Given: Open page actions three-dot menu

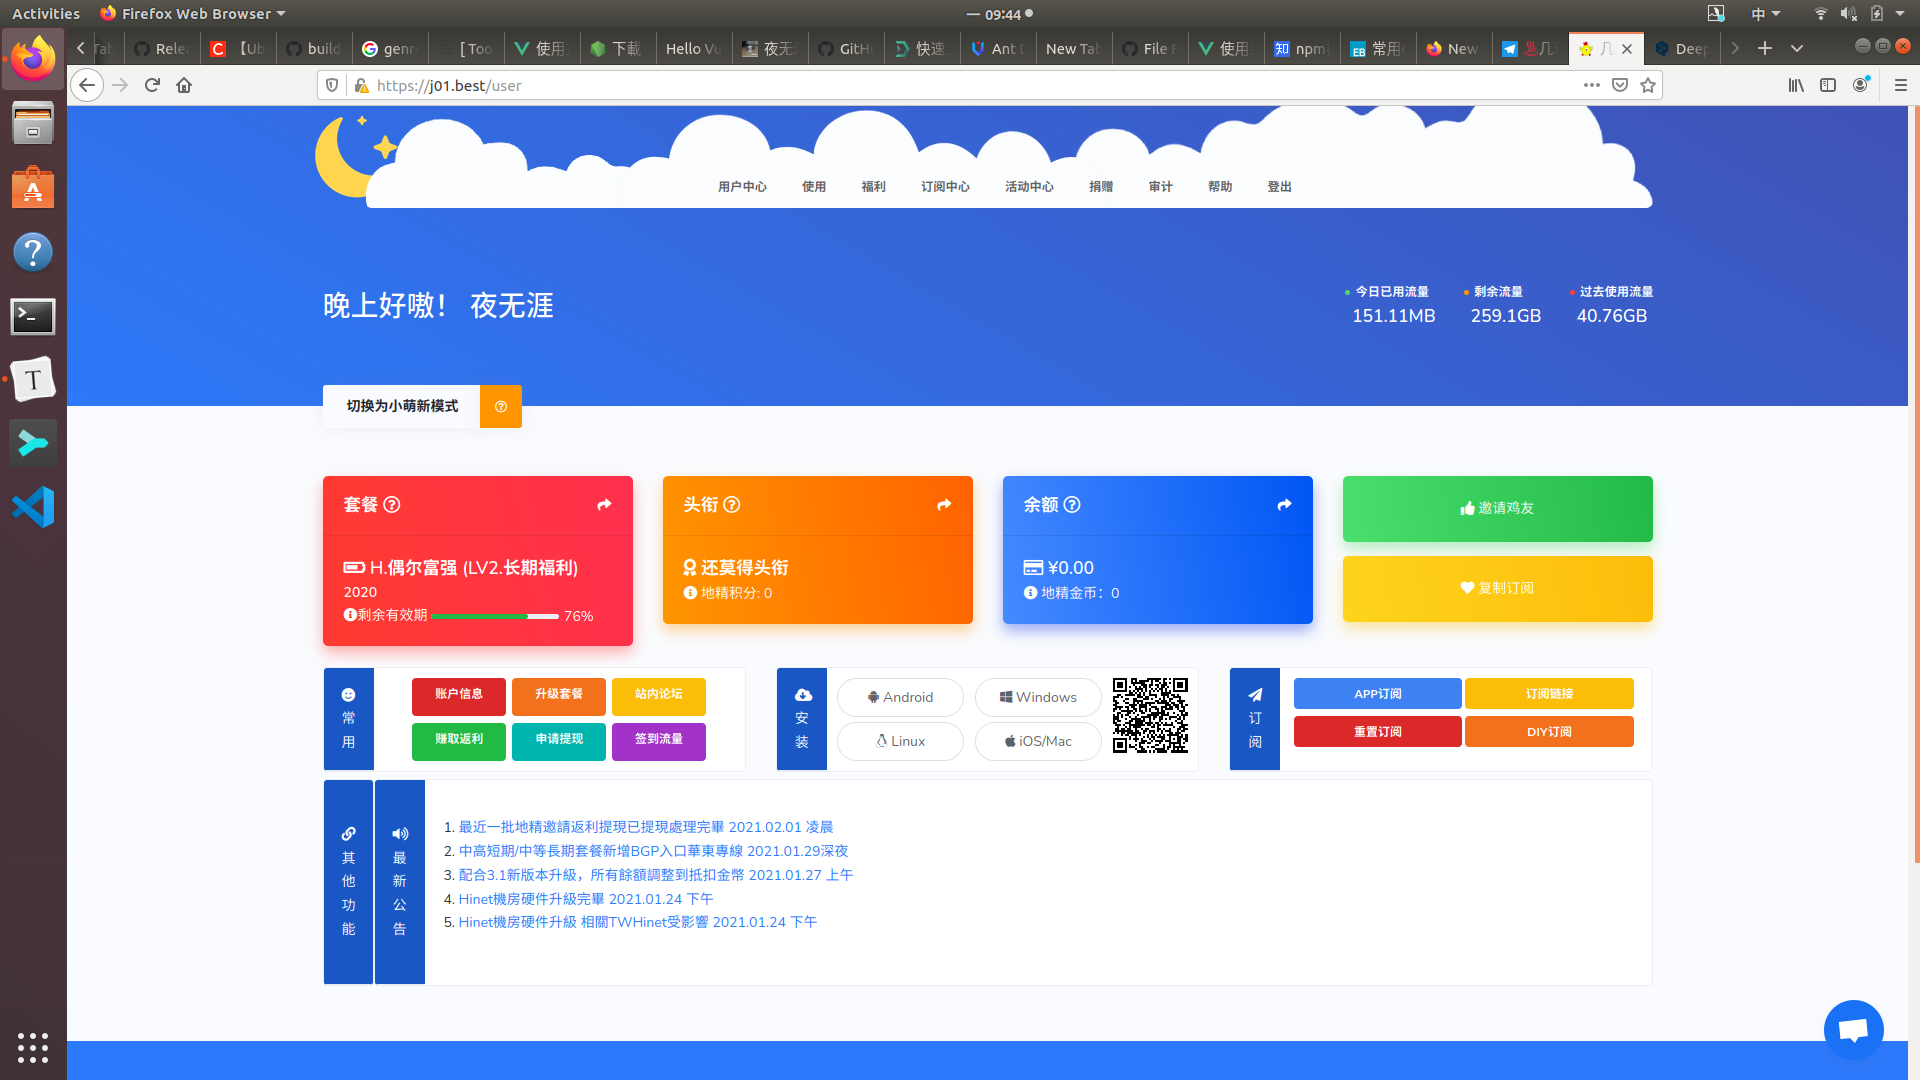Looking at the screenshot, I should pos(1591,85).
